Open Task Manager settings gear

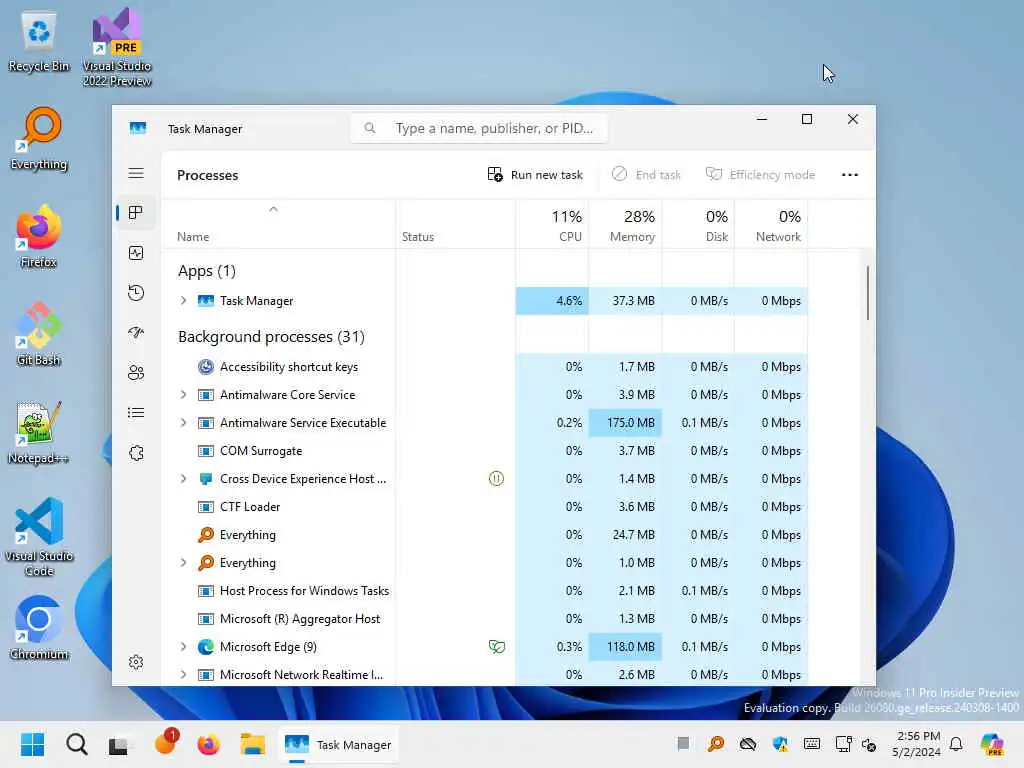tap(136, 662)
